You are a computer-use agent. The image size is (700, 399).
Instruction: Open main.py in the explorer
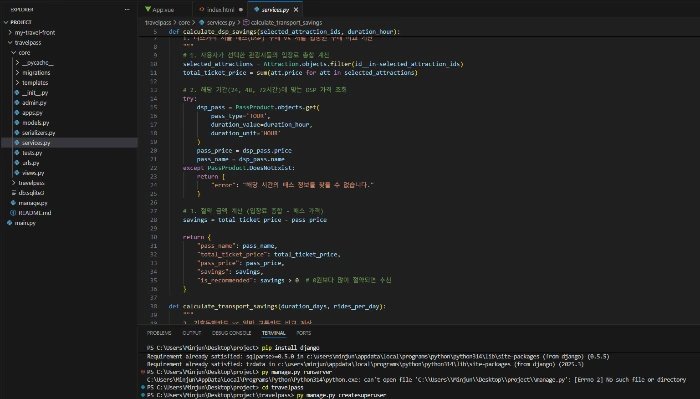(x=25, y=223)
